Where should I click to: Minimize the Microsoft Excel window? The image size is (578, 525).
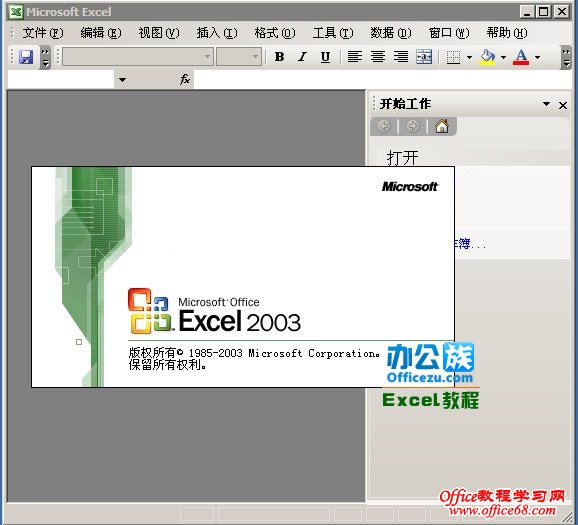click(x=527, y=12)
